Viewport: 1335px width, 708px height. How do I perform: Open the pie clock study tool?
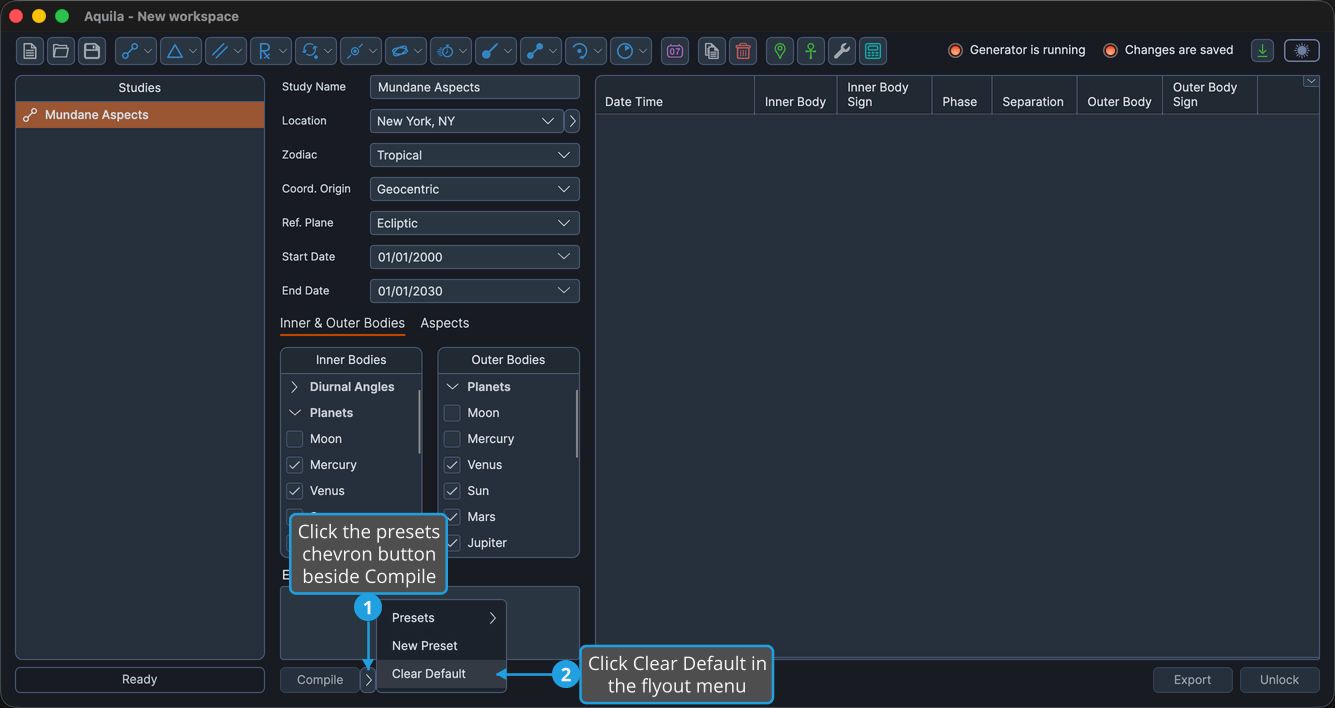pos(631,51)
